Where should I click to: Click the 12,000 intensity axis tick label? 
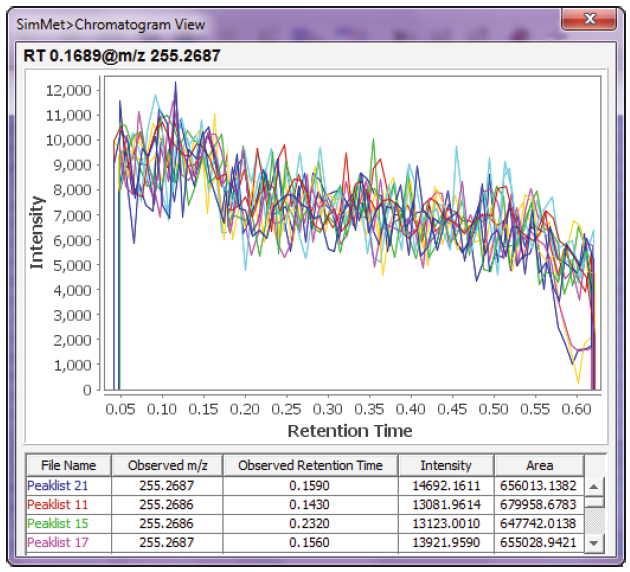(69, 90)
